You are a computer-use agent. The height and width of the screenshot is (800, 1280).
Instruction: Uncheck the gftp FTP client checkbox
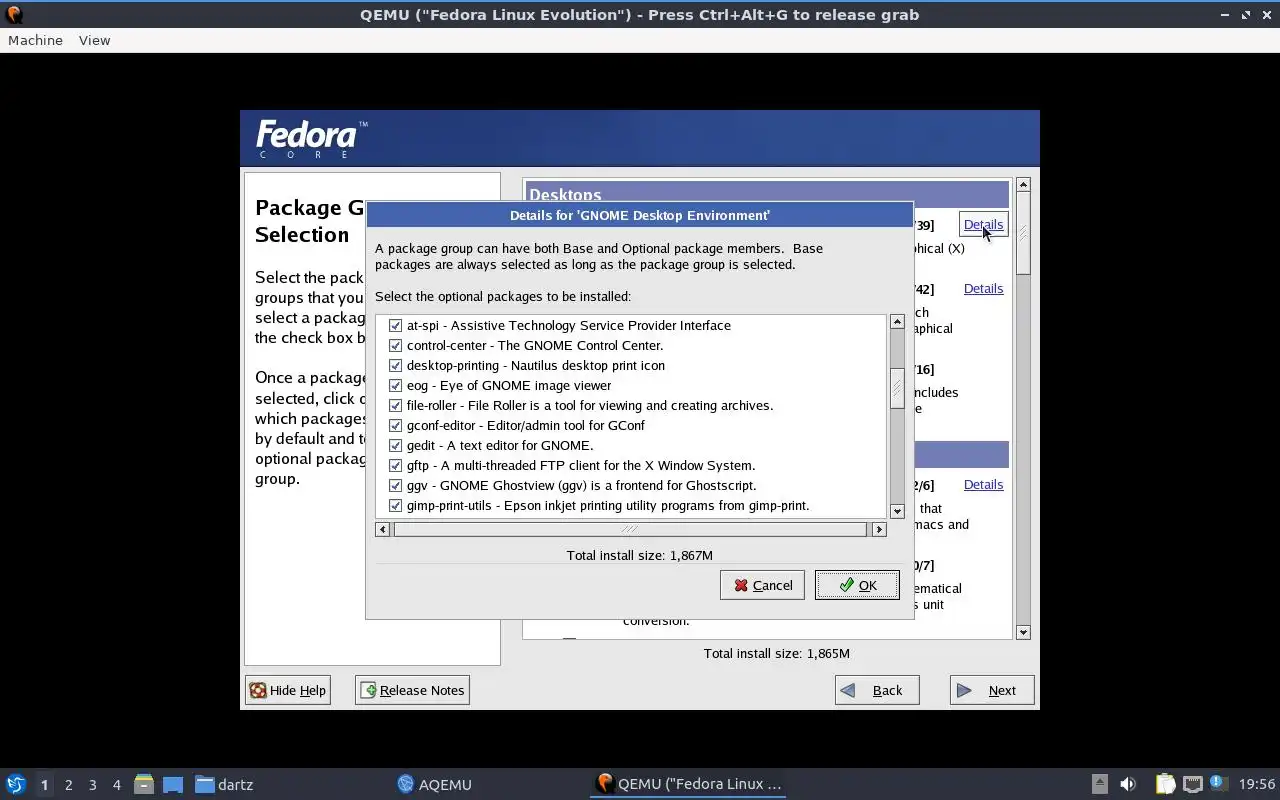395,465
